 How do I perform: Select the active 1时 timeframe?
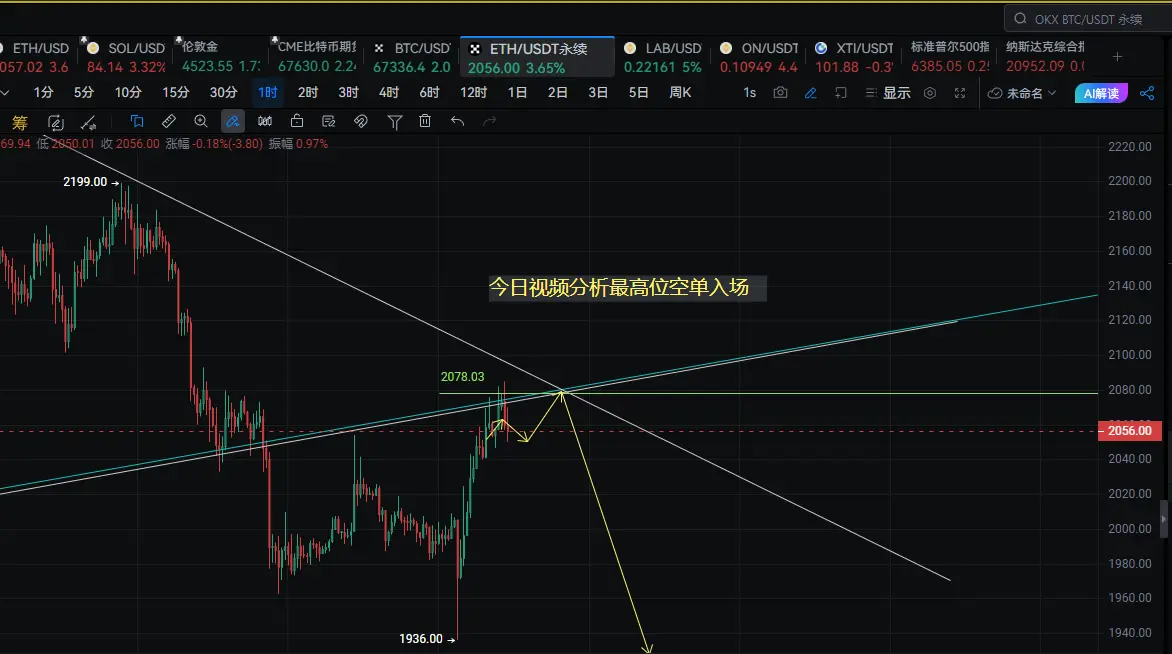pos(268,93)
